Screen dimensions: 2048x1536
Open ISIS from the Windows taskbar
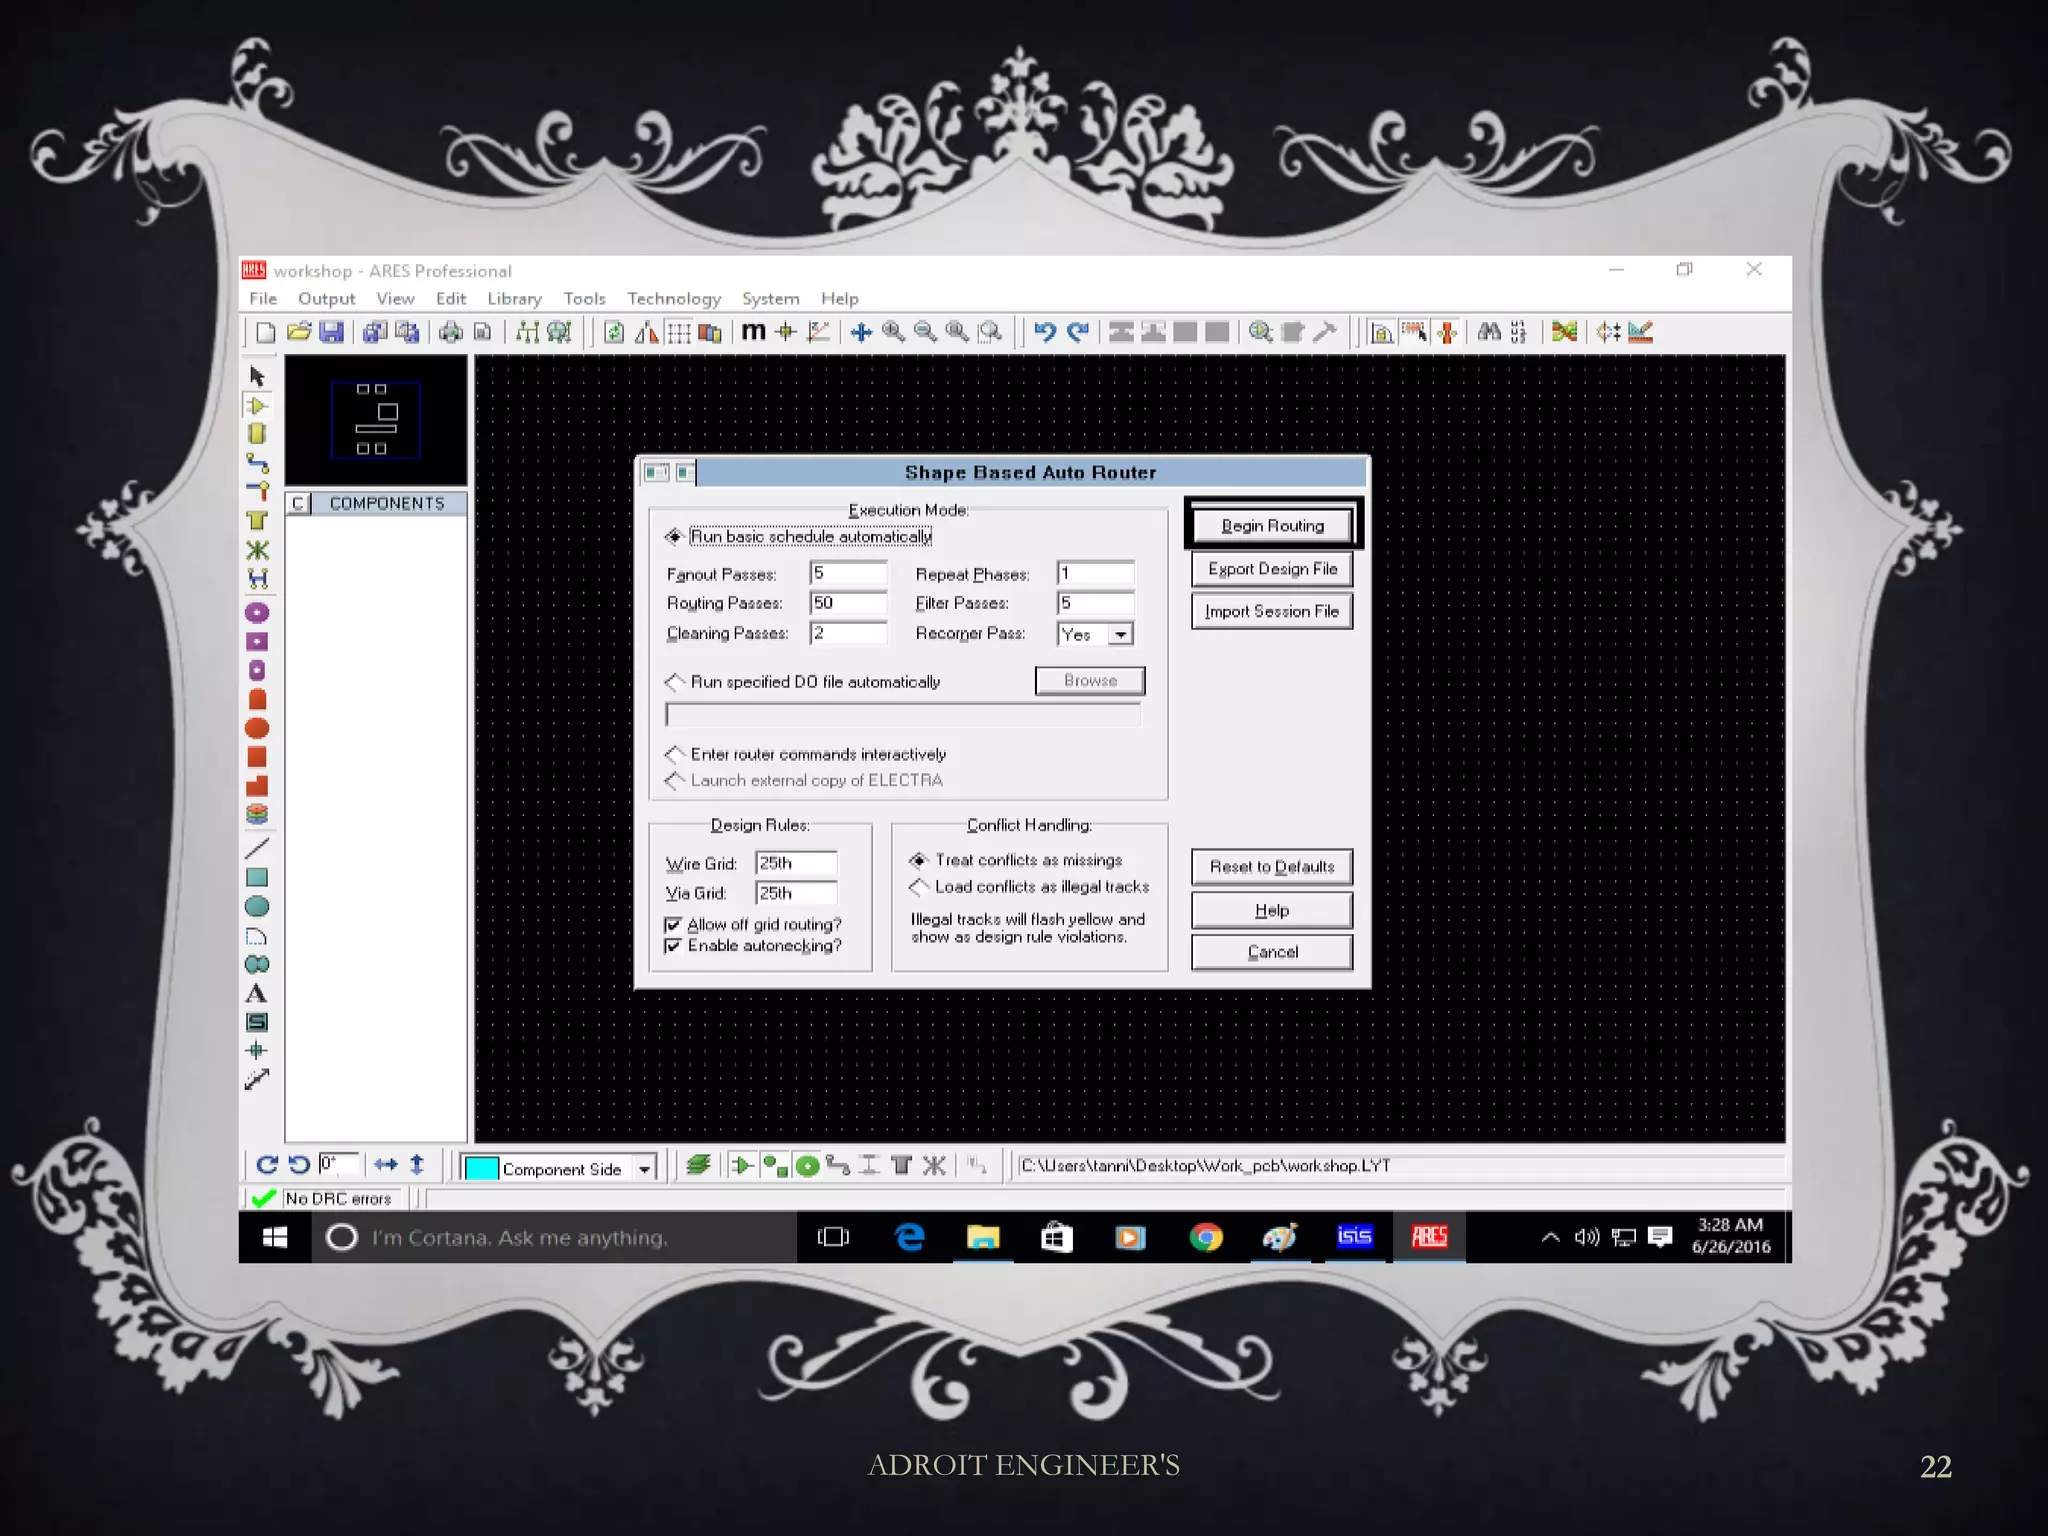point(1355,1237)
